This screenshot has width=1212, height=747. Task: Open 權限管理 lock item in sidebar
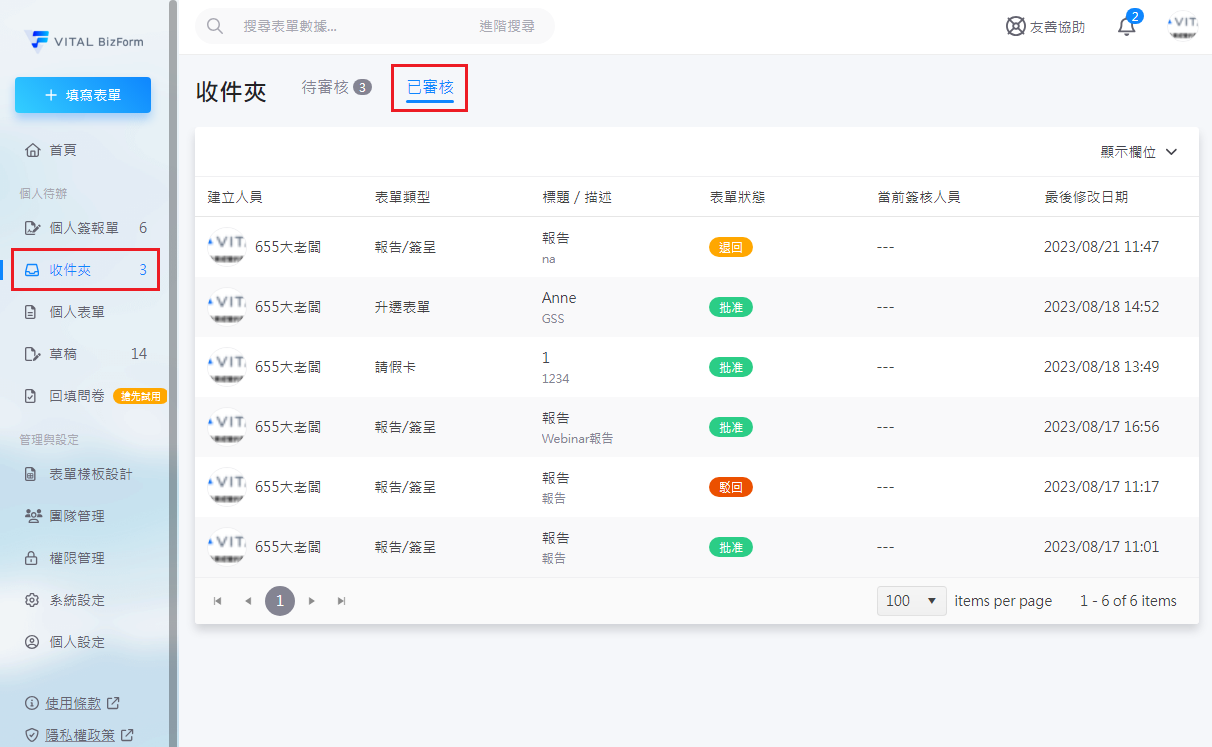pos(76,558)
